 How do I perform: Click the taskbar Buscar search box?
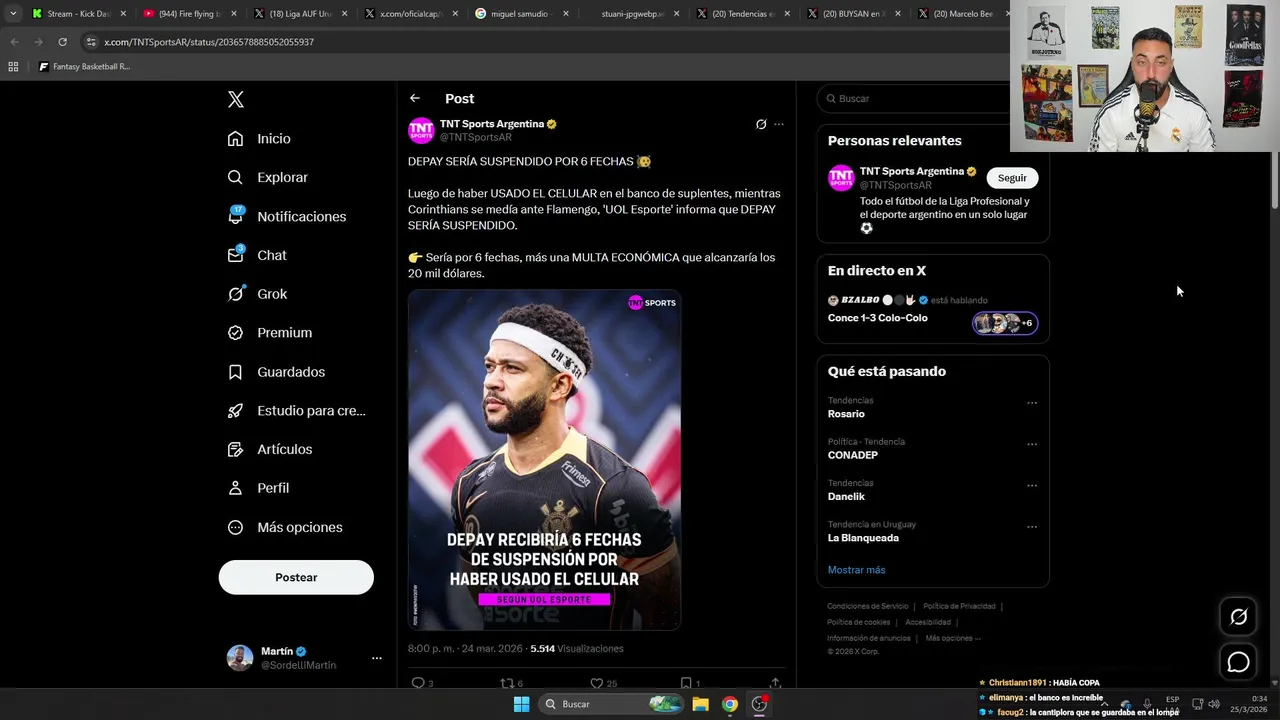click(x=612, y=704)
